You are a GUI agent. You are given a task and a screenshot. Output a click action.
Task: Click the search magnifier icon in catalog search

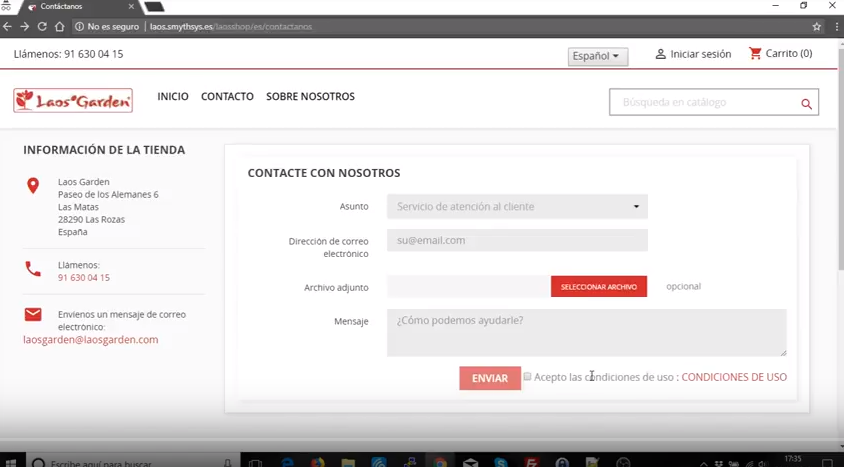[806, 103]
